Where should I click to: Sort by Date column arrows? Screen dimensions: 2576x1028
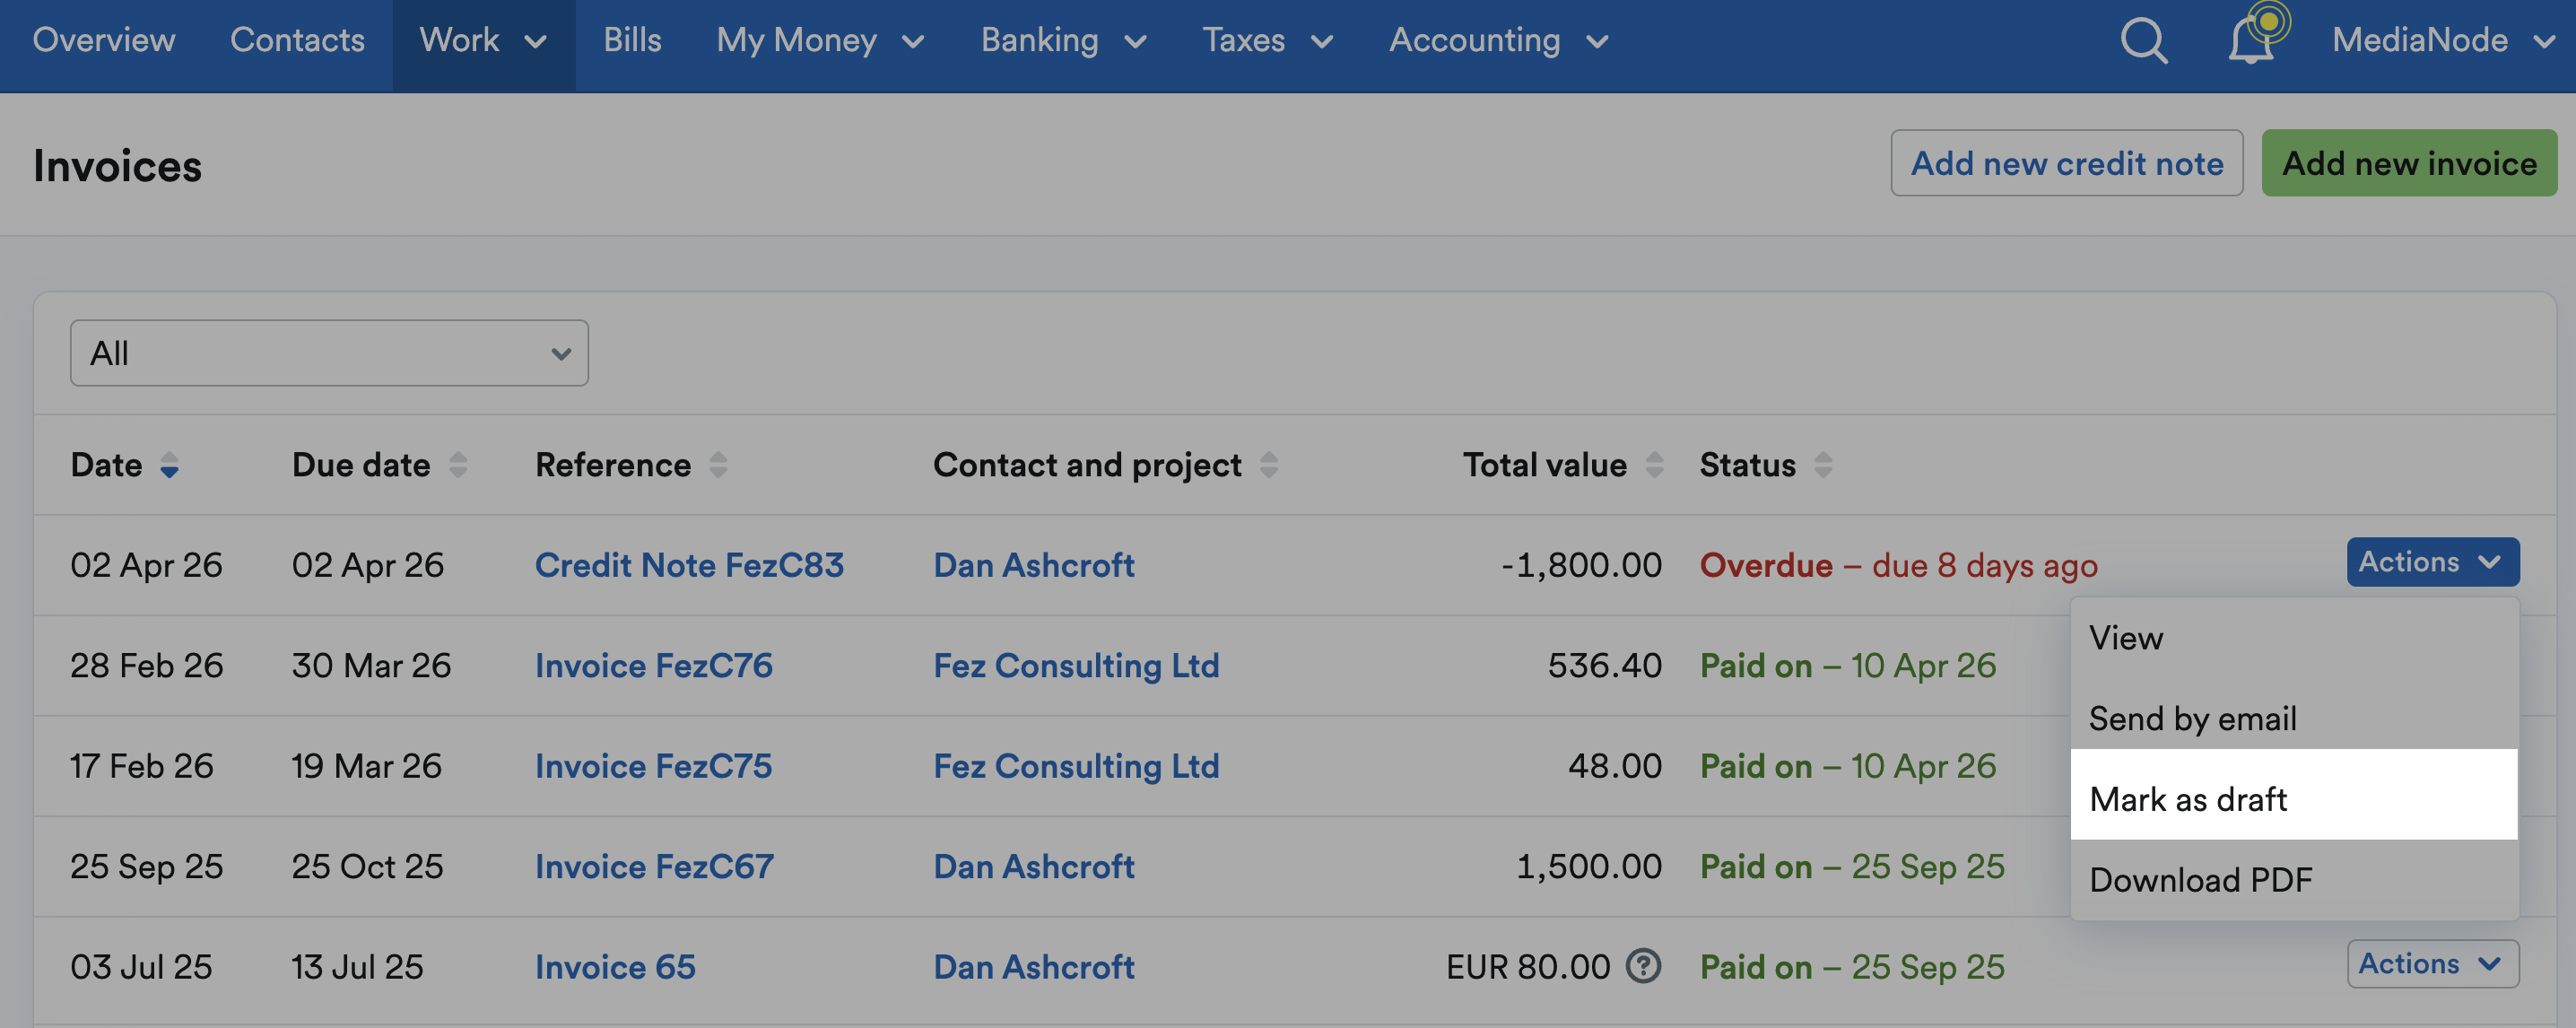[x=169, y=465]
